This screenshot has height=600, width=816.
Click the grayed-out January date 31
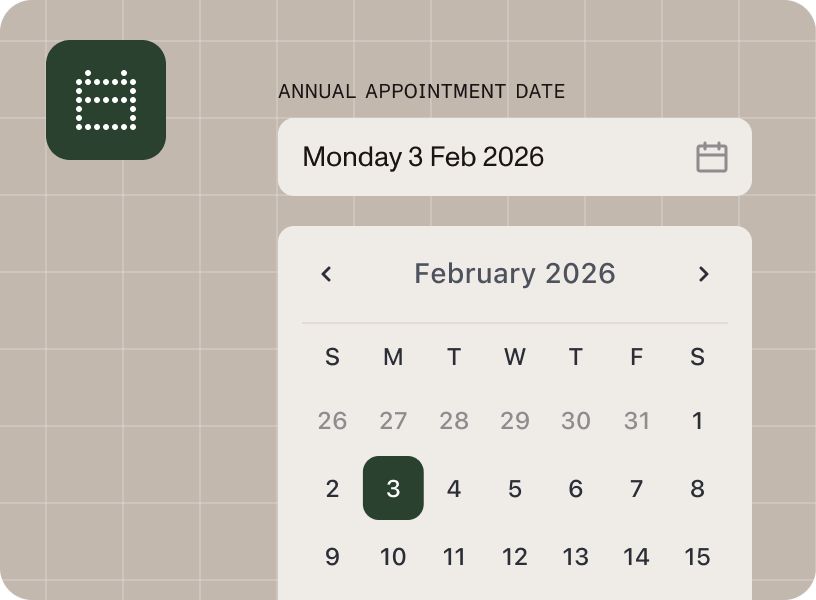(637, 421)
